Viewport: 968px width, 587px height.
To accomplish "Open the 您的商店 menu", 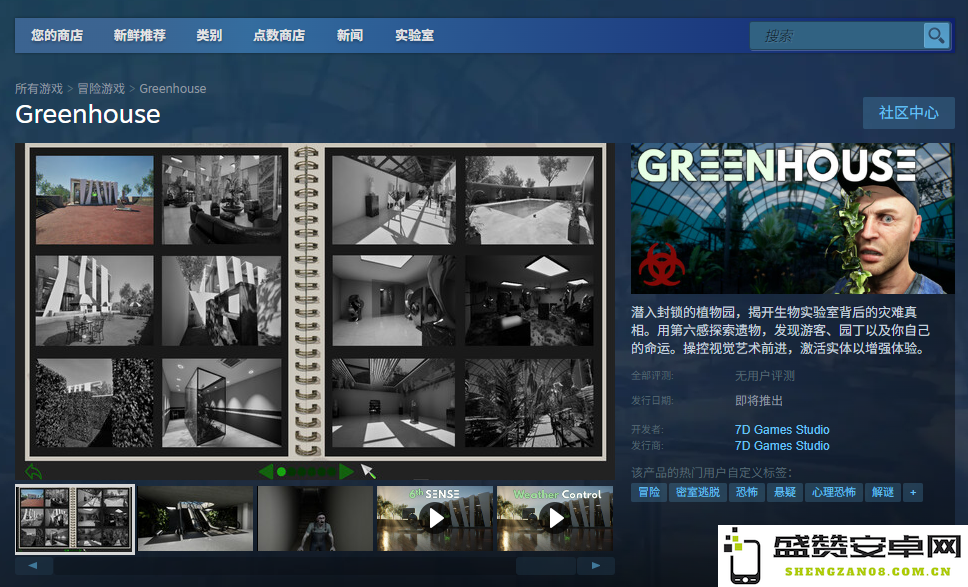I will 57,35.
